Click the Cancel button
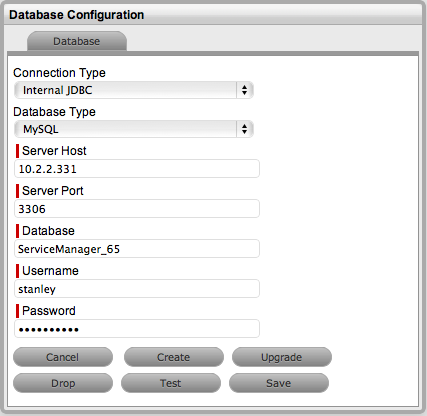 click(63, 357)
